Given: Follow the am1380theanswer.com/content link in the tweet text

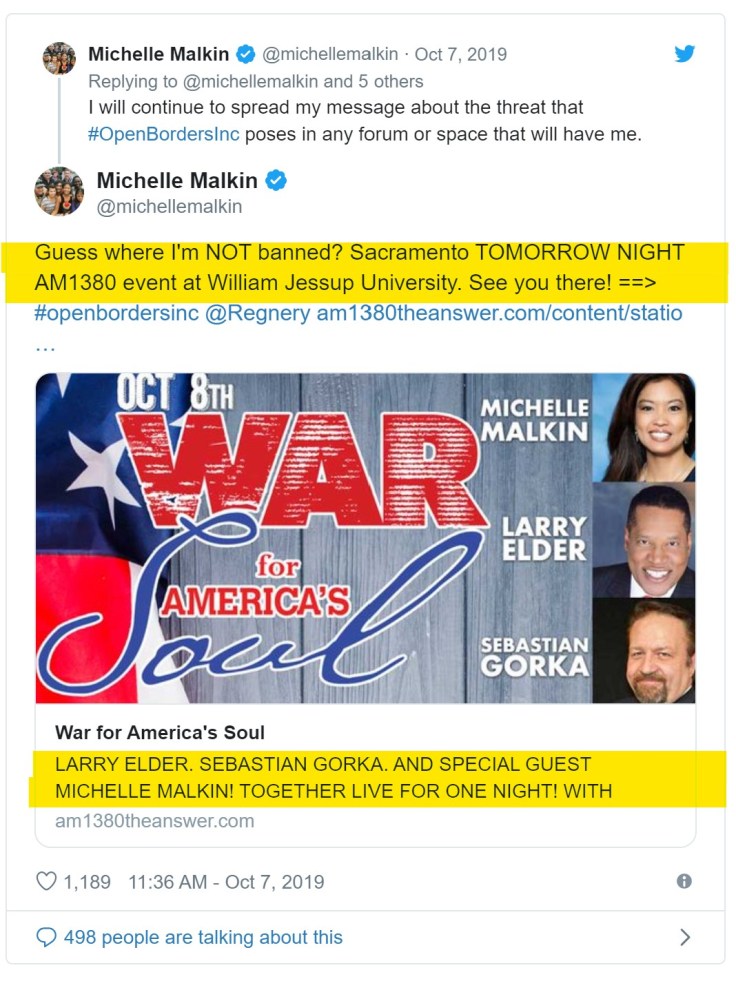Looking at the screenshot, I should pyautogui.click(x=499, y=313).
